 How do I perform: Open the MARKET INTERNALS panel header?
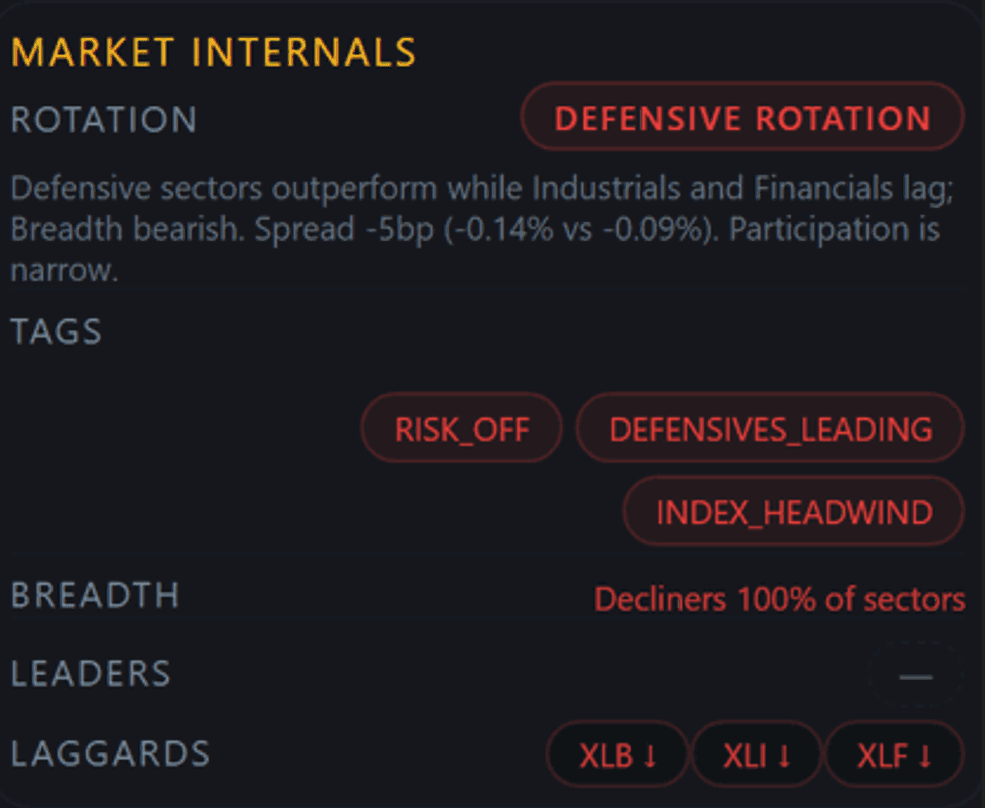coord(216,50)
